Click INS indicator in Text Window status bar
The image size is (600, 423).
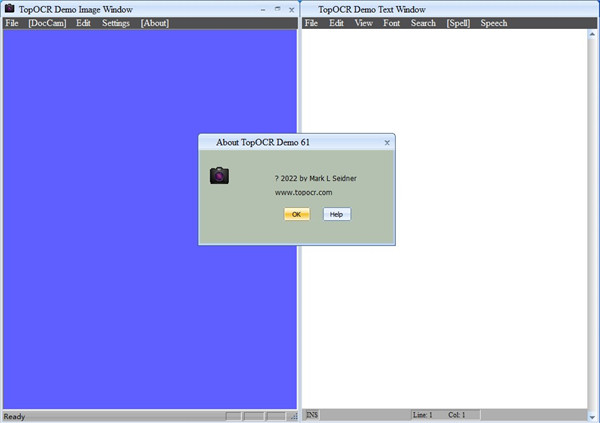tap(312, 415)
